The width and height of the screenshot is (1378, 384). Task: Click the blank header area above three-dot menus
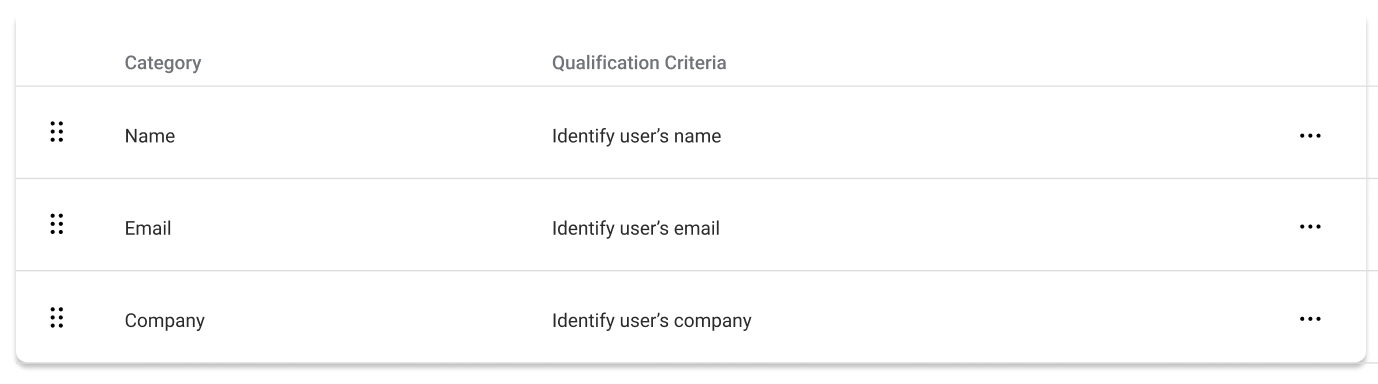[x=1309, y=63]
